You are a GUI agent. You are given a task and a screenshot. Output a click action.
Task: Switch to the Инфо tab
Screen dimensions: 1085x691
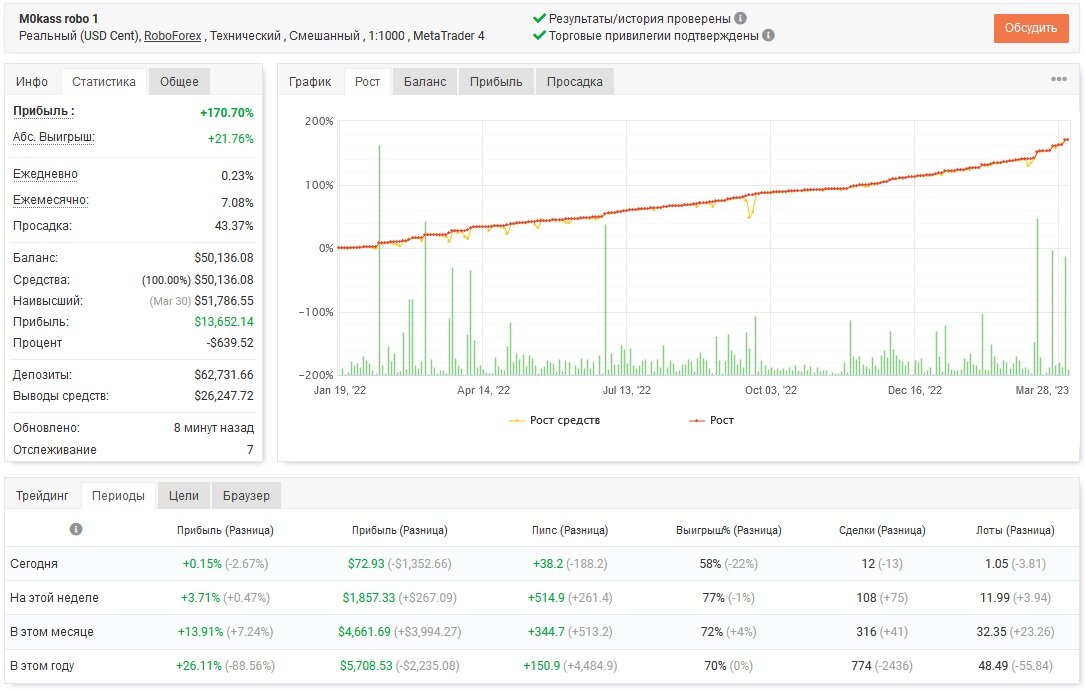(x=32, y=82)
